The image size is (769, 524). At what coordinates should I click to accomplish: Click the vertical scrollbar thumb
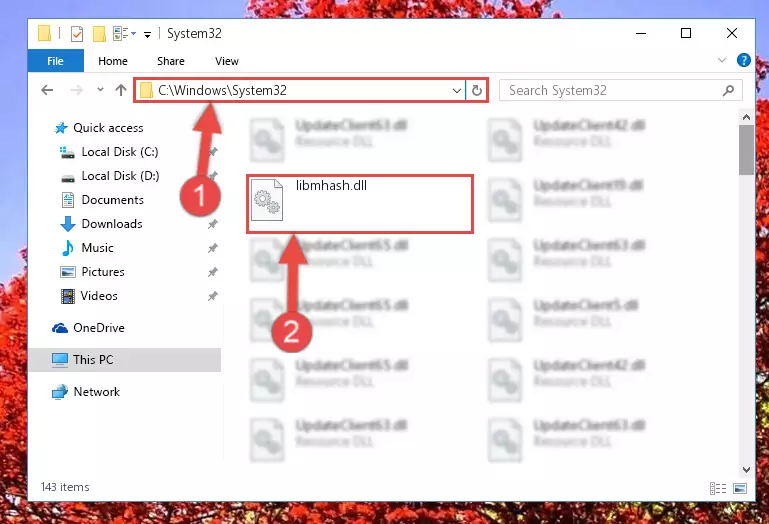coord(746,150)
